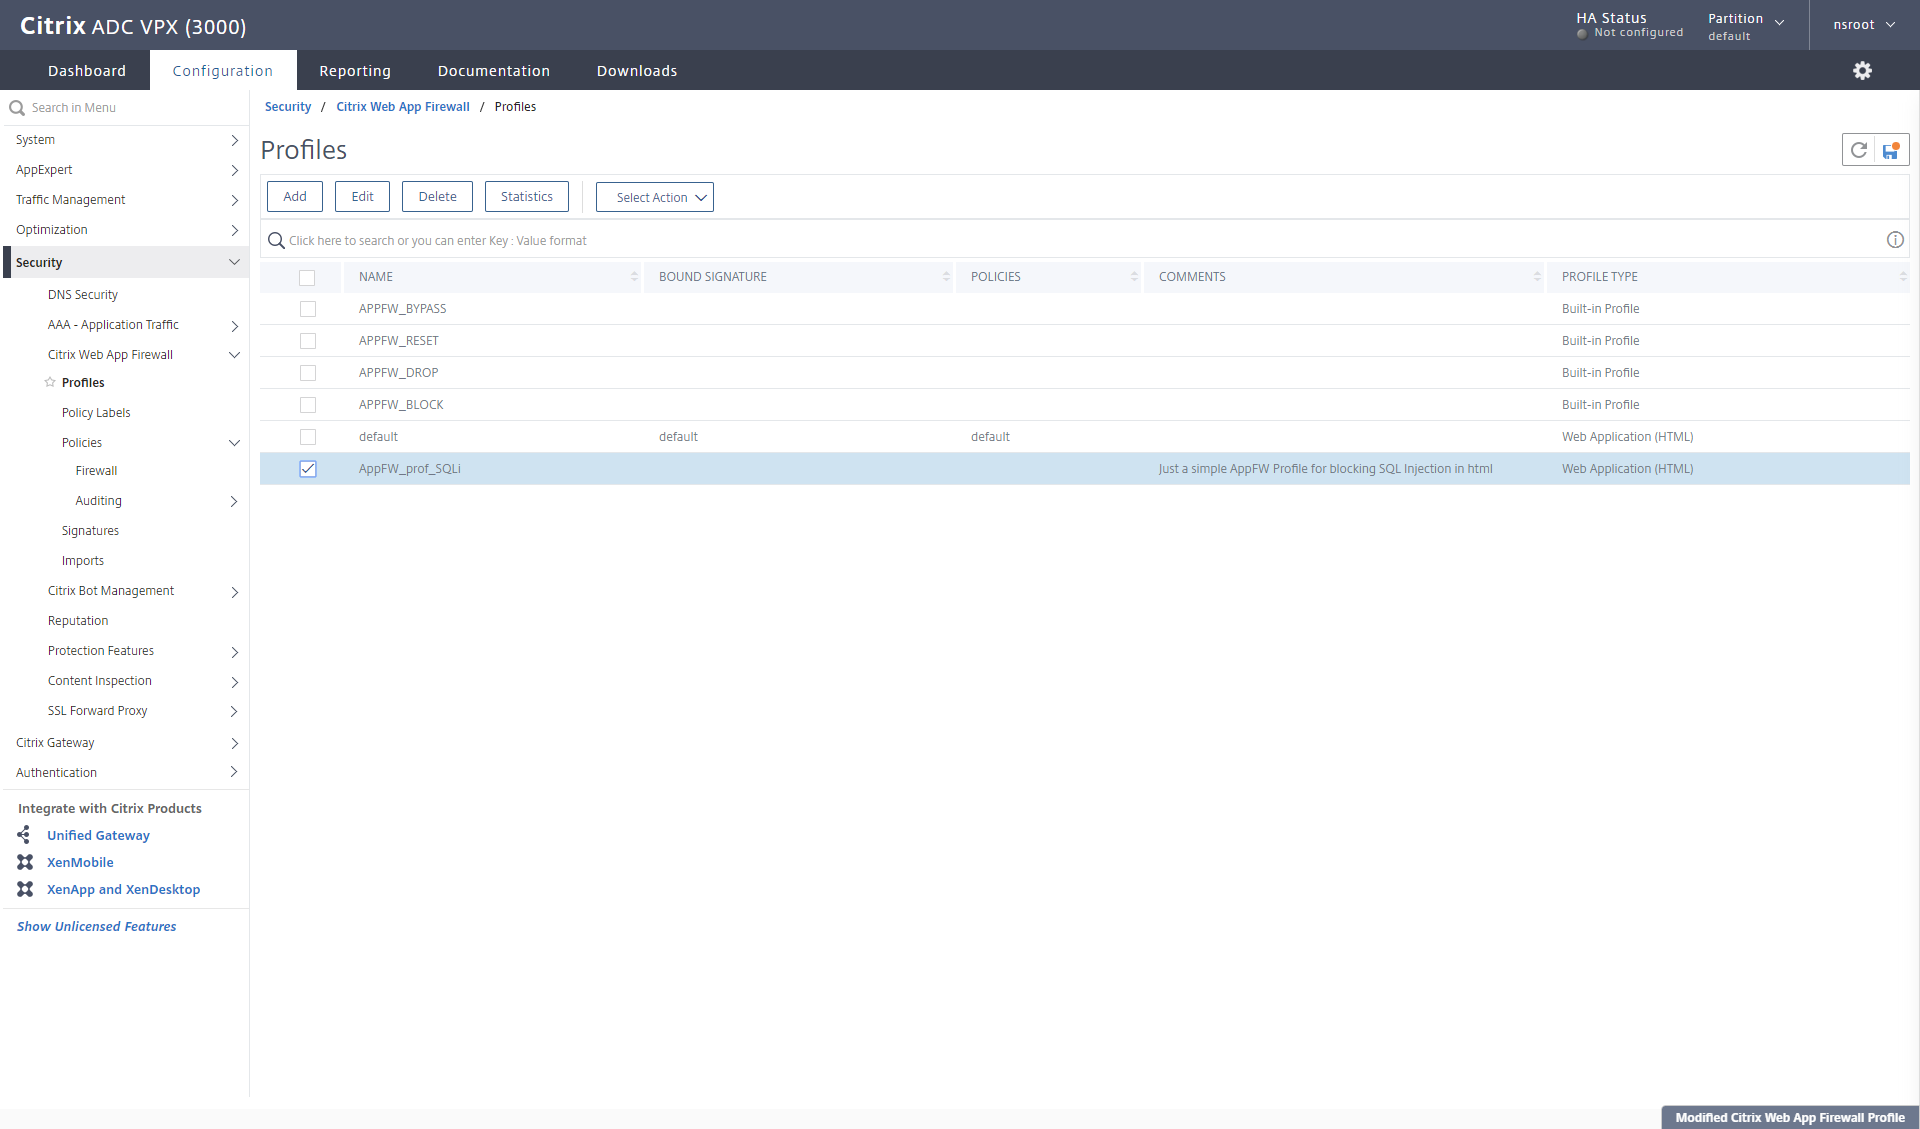Open the Unified Gateway link
This screenshot has height=1129, width=1920.
(98, 835)
